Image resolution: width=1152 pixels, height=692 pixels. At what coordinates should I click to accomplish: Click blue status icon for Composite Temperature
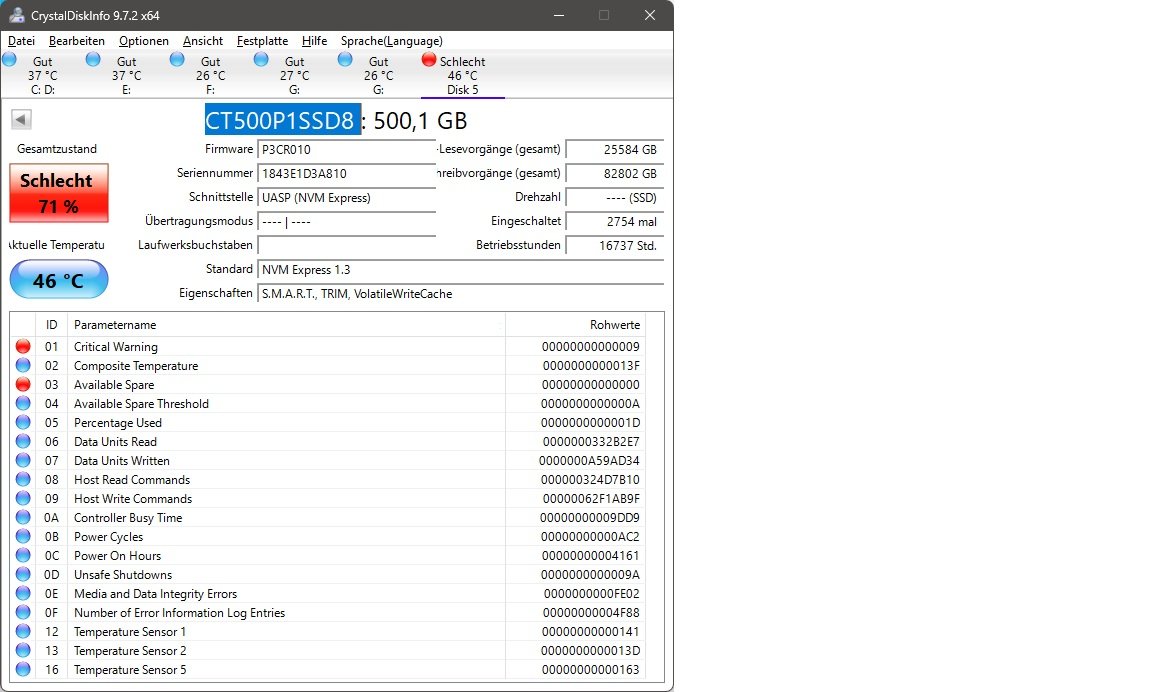pyautogui.click(x=23, y=366)
